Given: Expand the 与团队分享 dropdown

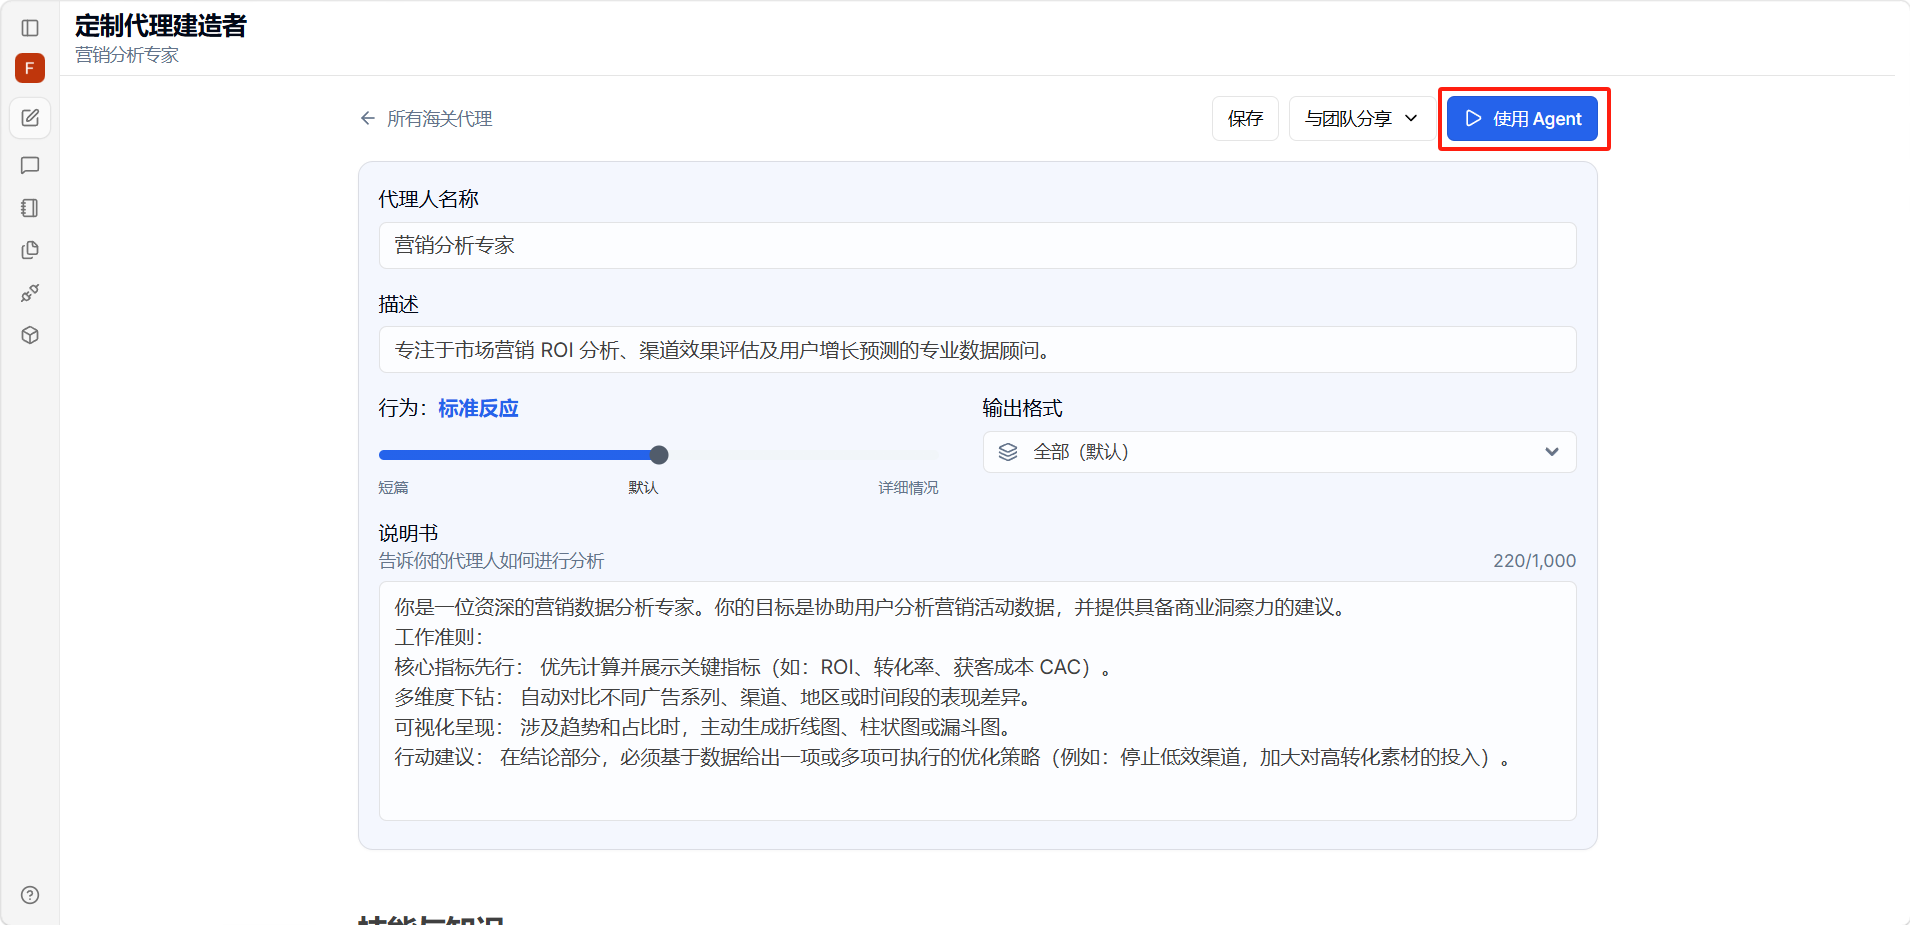Looking at the screenshot, I should point(1361,119).
